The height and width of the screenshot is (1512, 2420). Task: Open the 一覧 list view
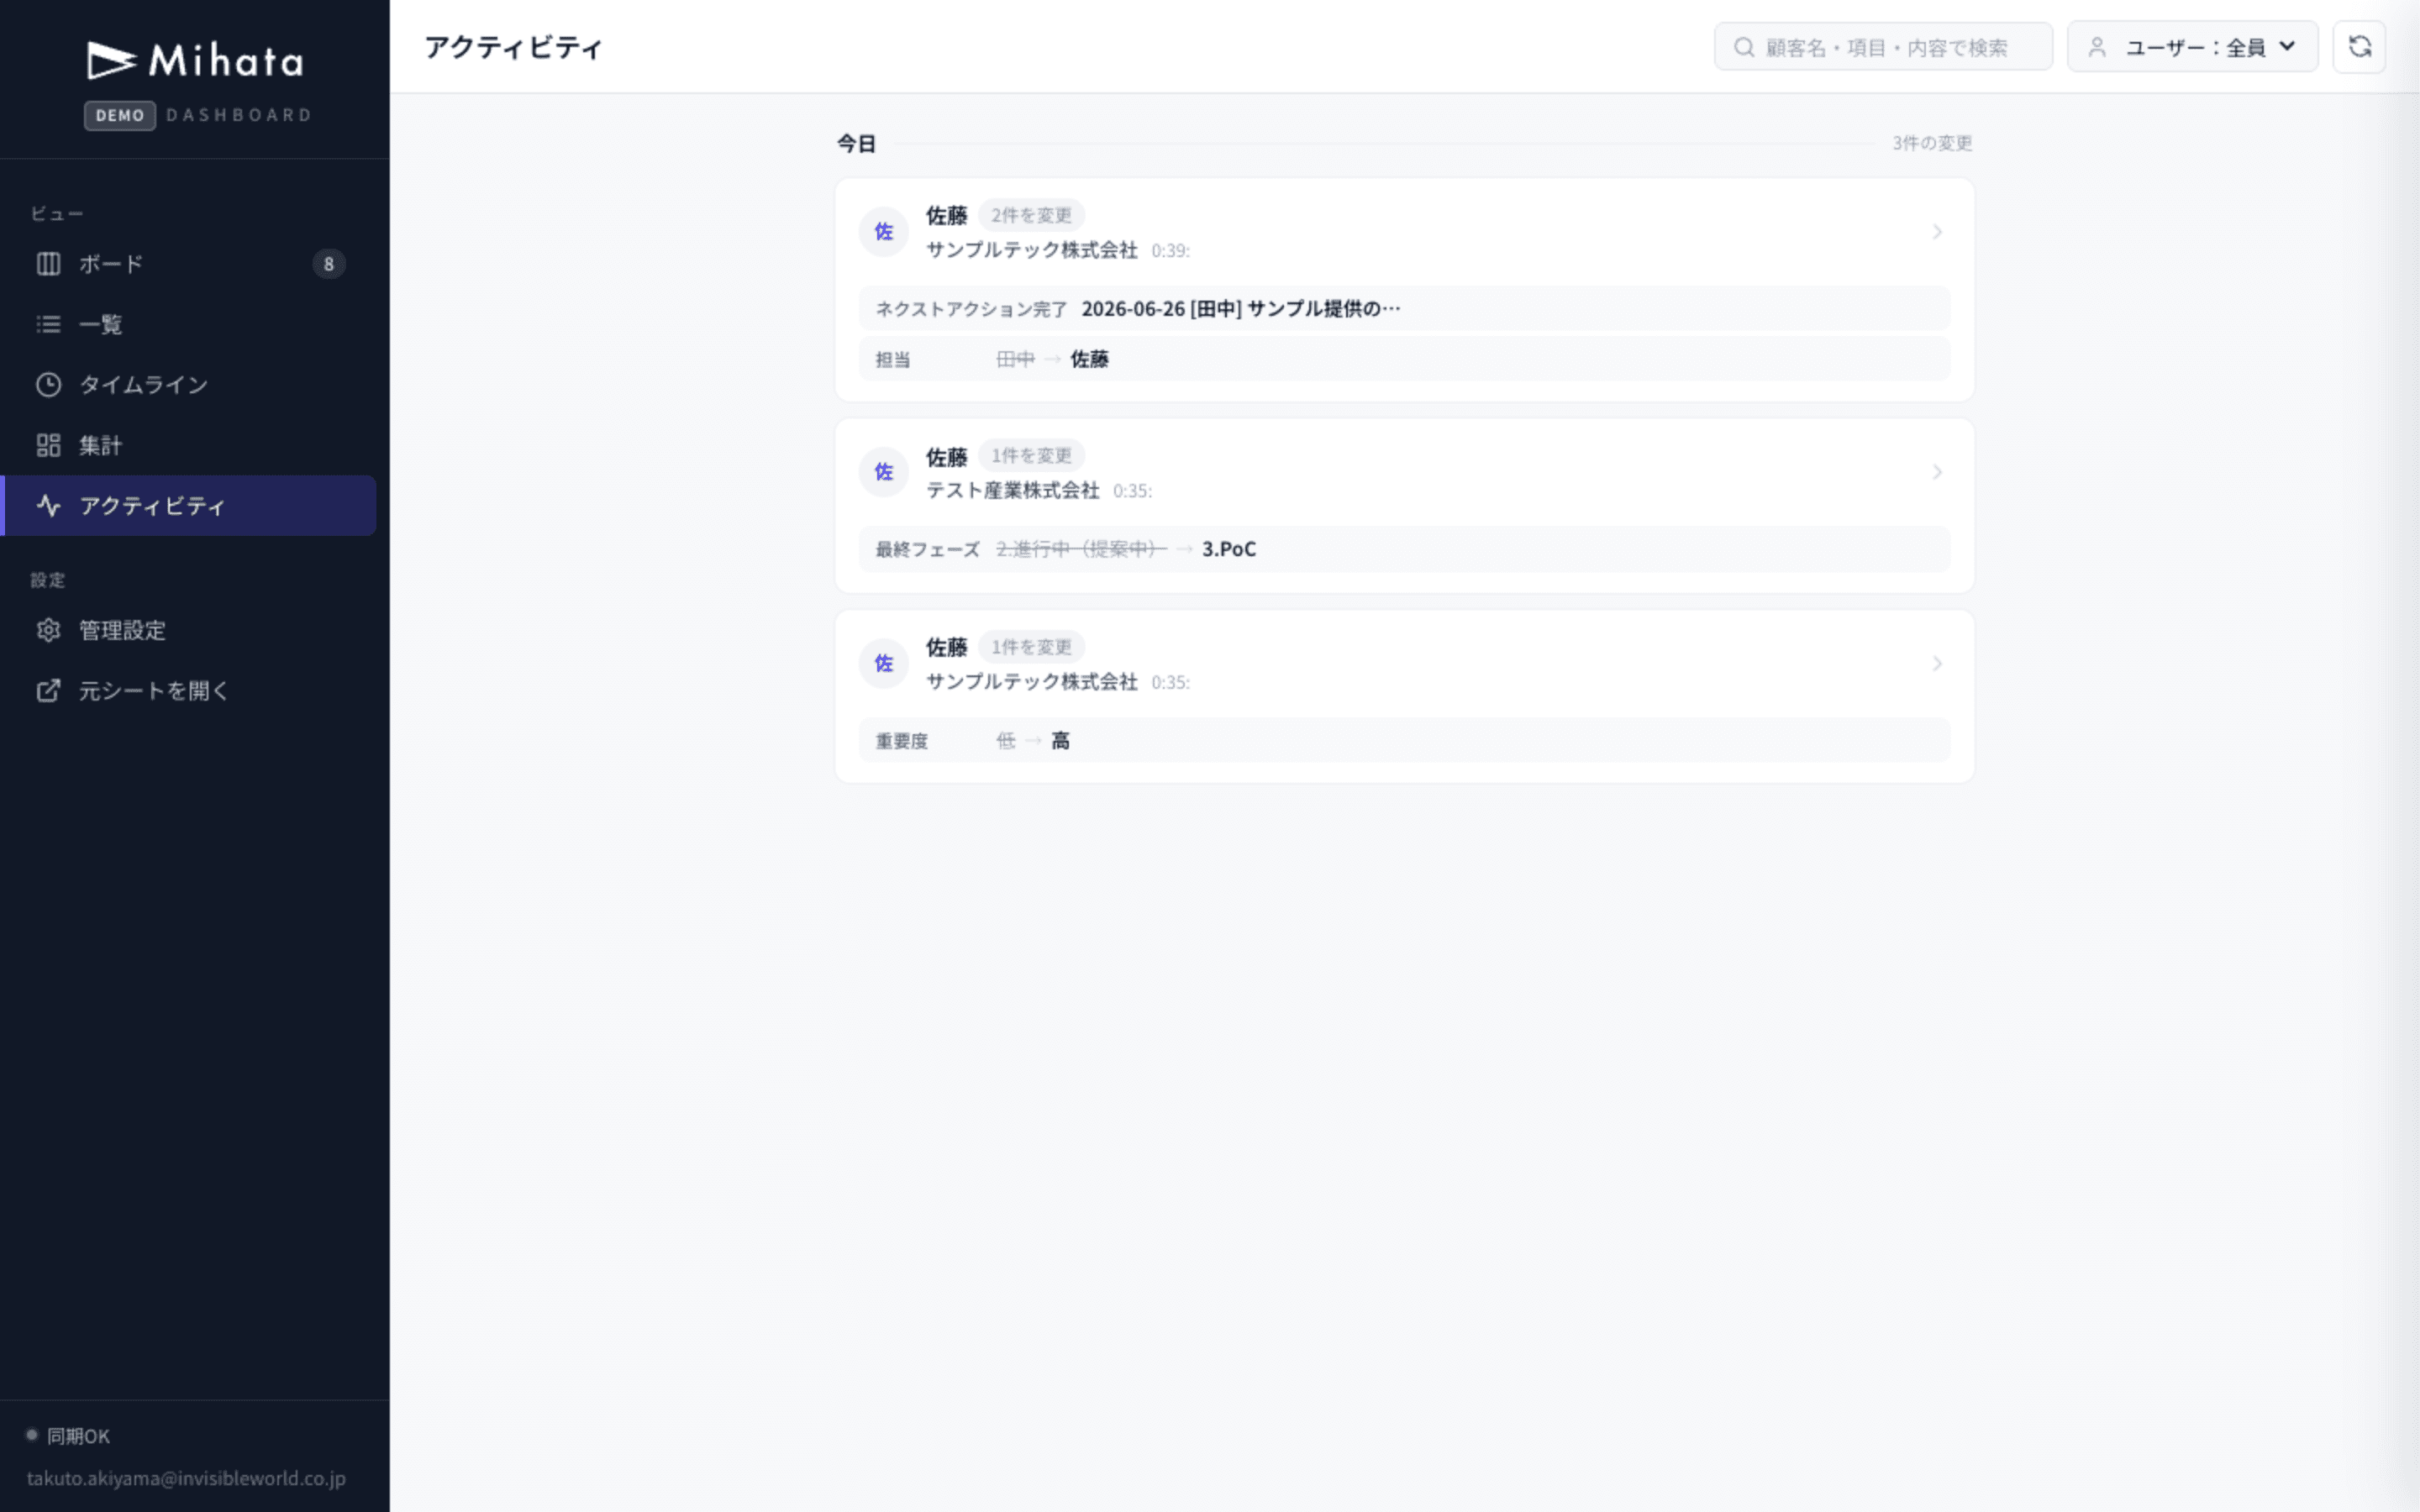click(x=190, y=324)
